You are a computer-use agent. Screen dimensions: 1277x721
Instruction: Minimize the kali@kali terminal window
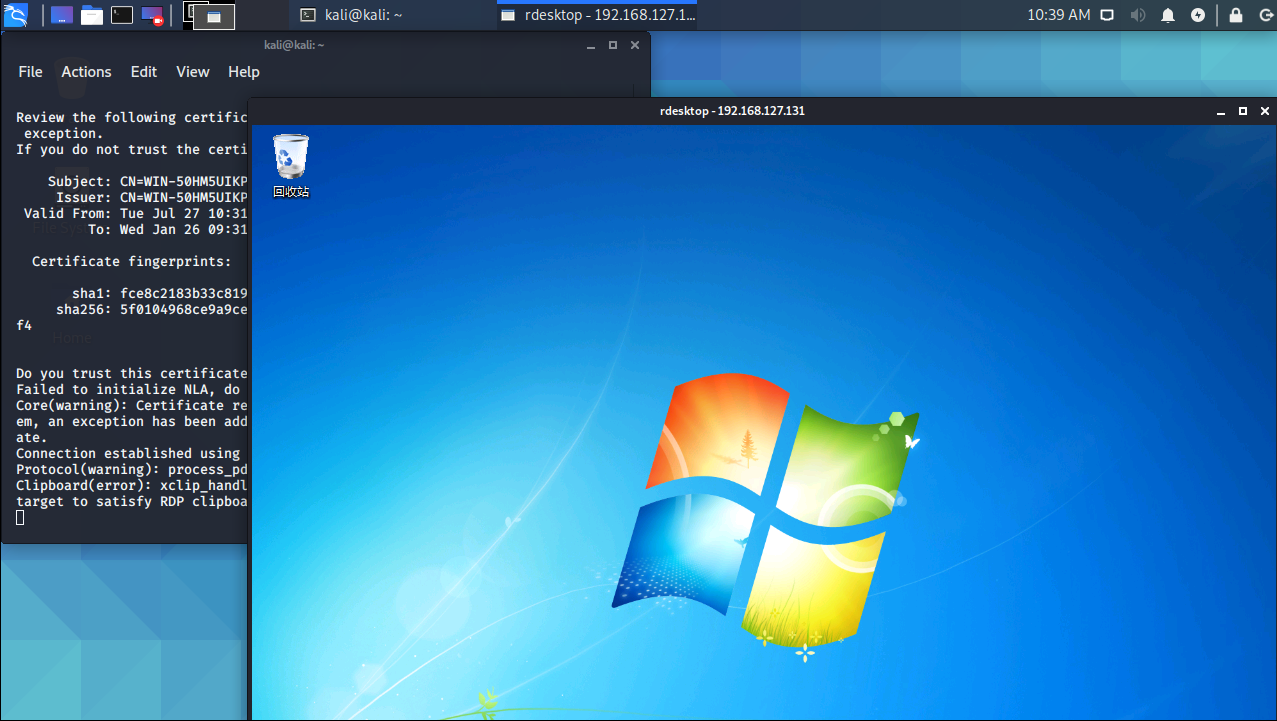pos(591,45)
